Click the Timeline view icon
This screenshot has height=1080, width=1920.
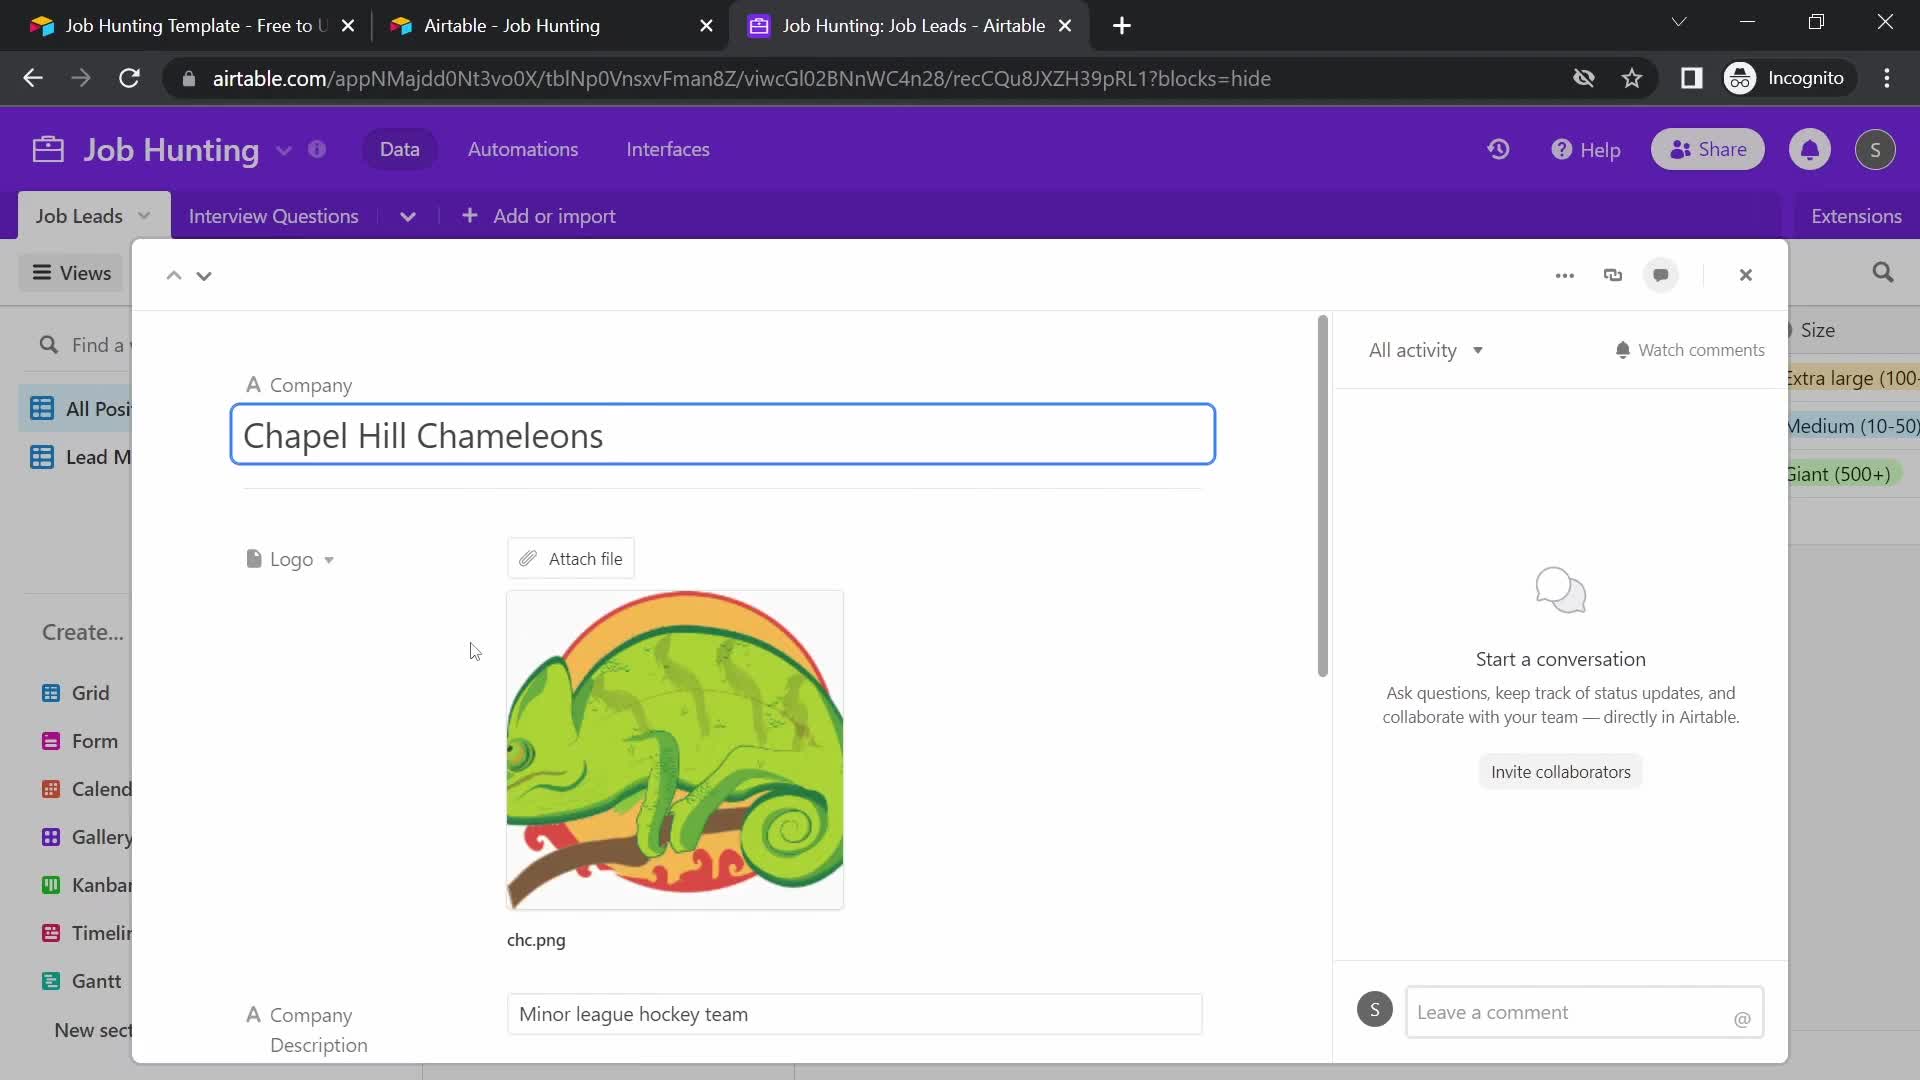point(50,932)
